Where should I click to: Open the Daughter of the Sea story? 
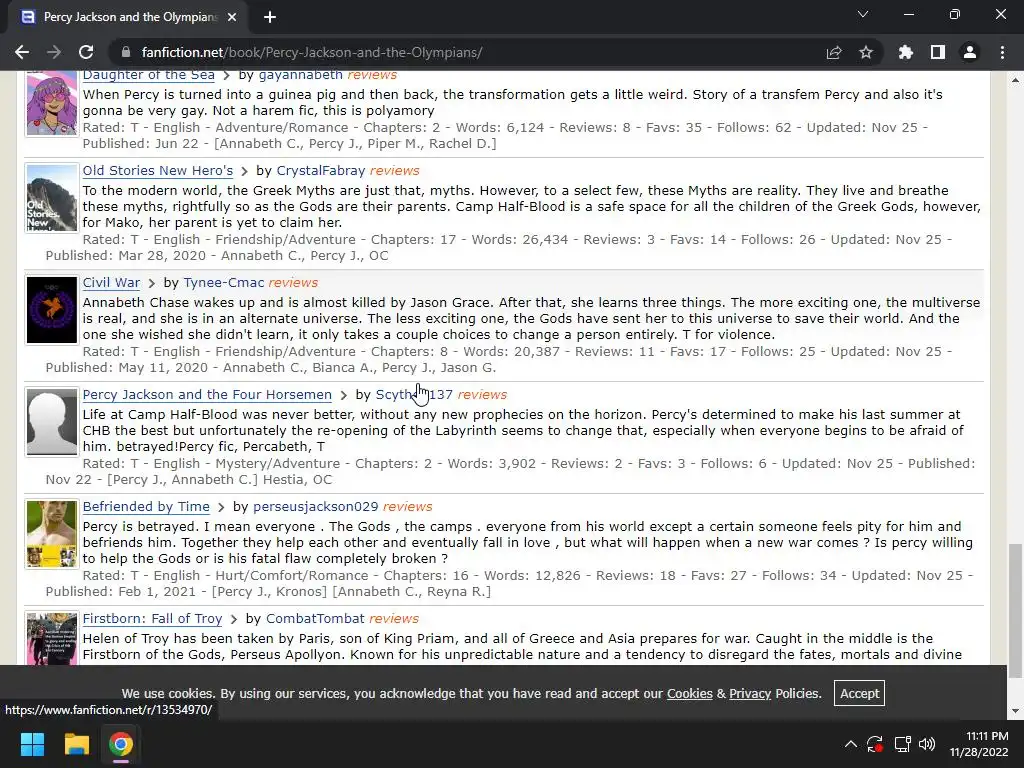click(148, 75)
